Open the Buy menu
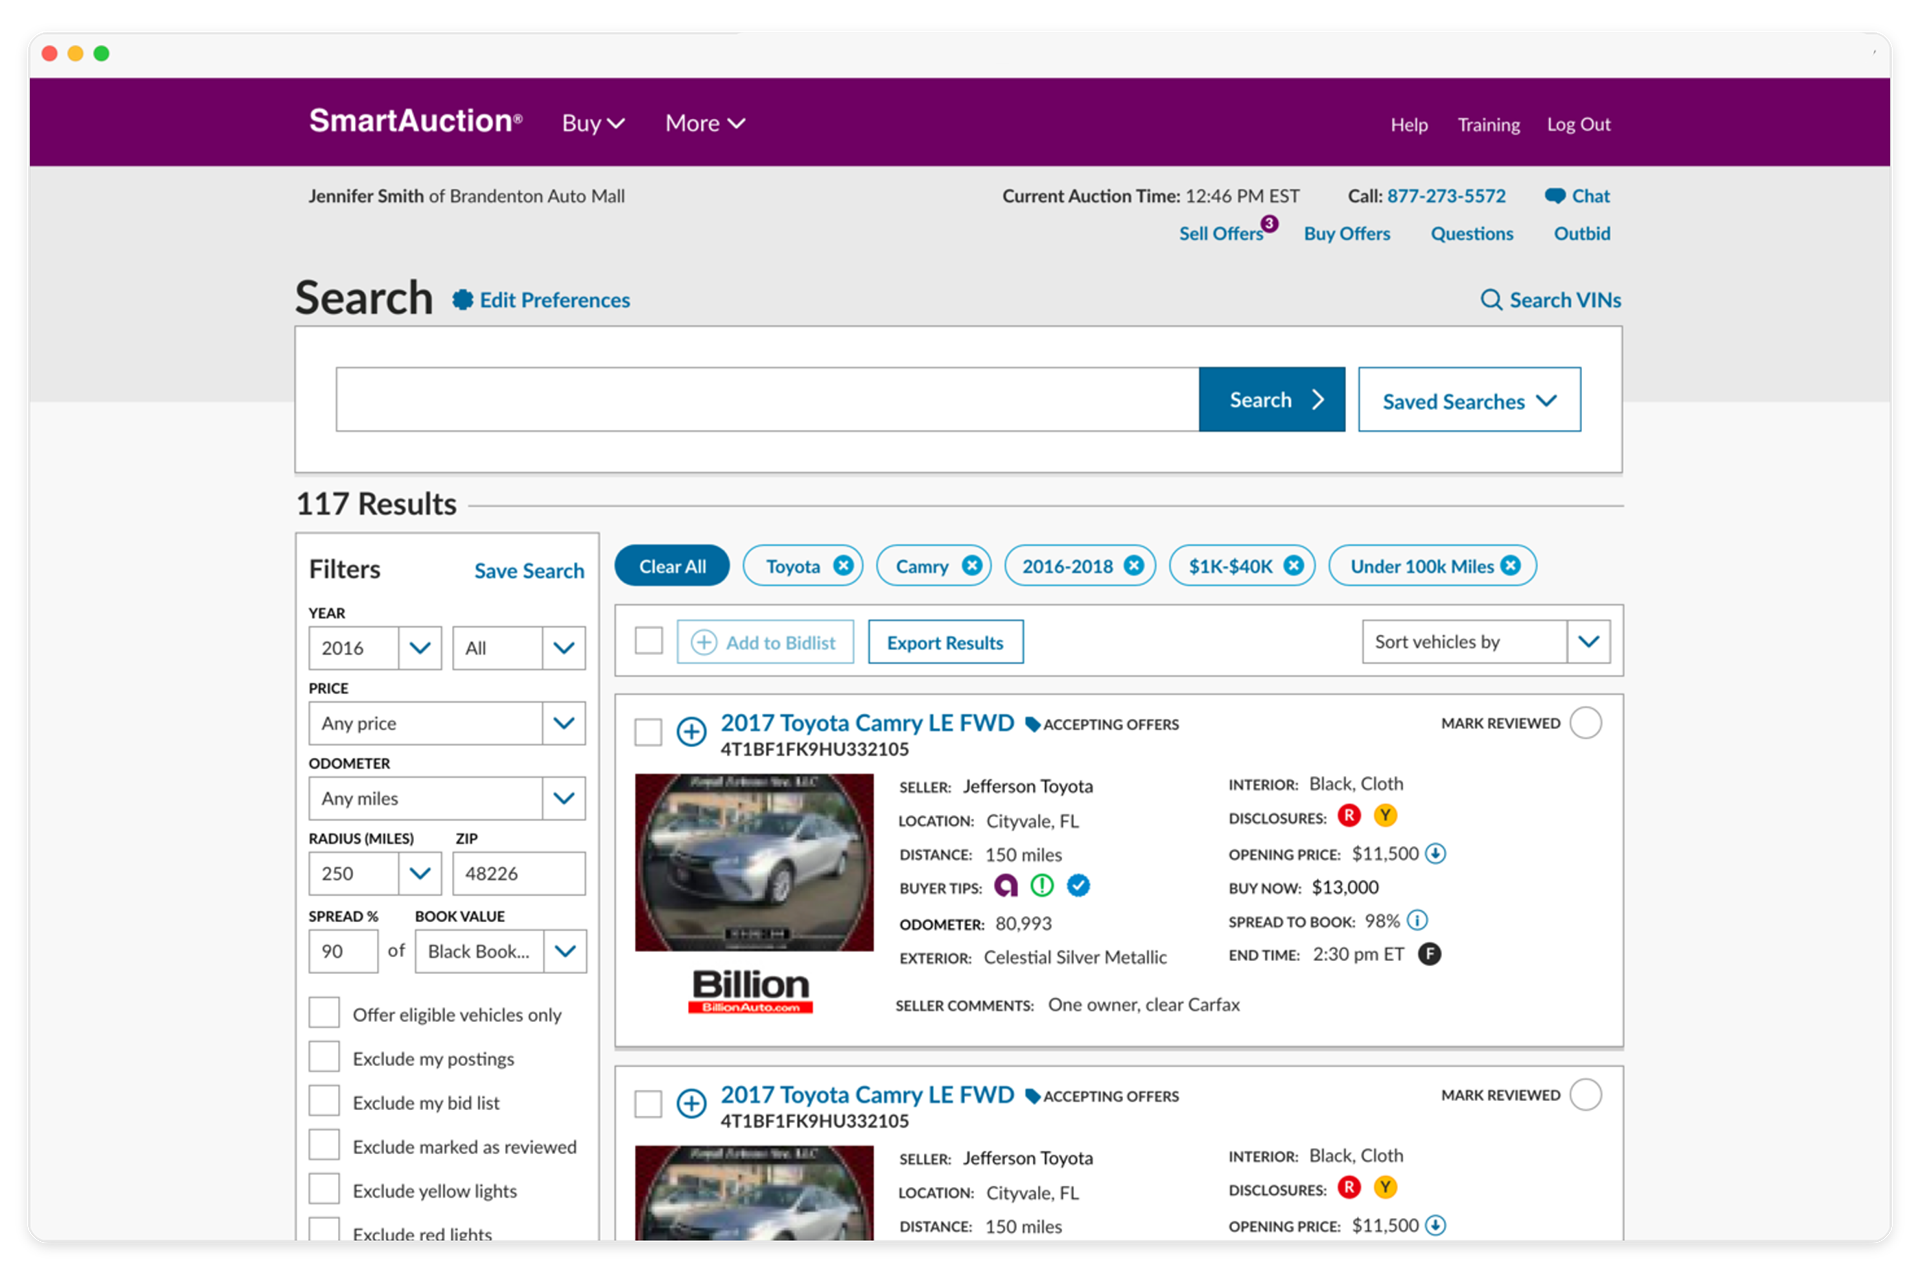 [x=593, y=123]
